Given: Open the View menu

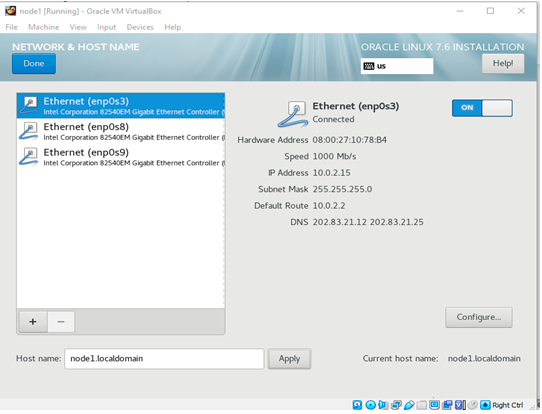Looking at the screenshot, I should tap(78, 27).
